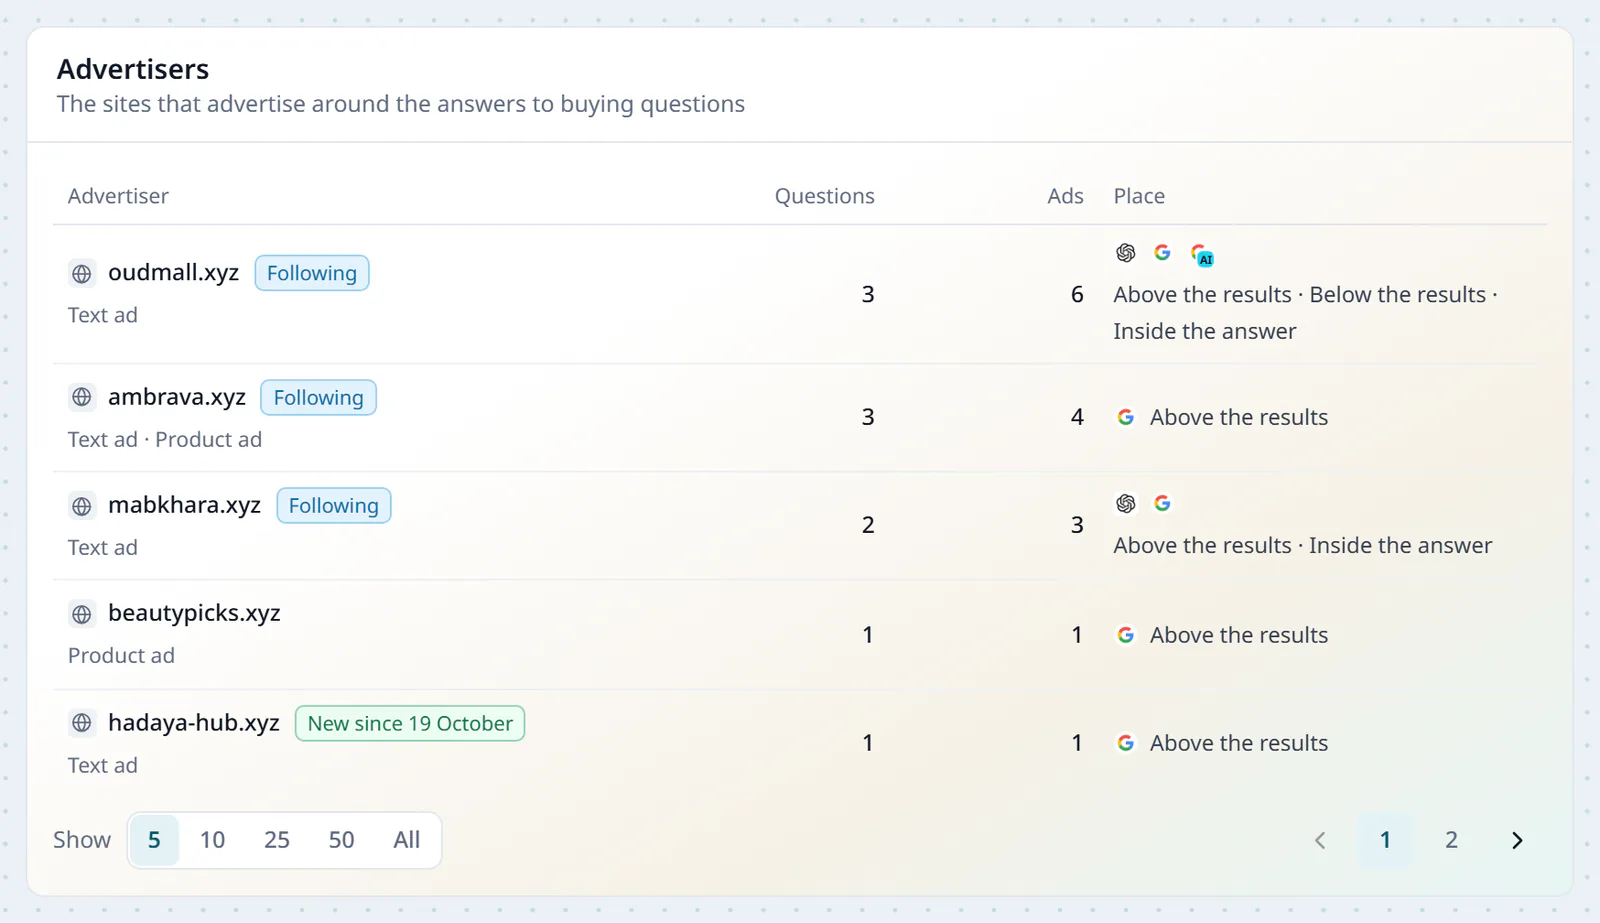Viewport: 1600px width, 923px height.
Task: Click the New since 19 October badge
Action: click(x=410, y=723)
